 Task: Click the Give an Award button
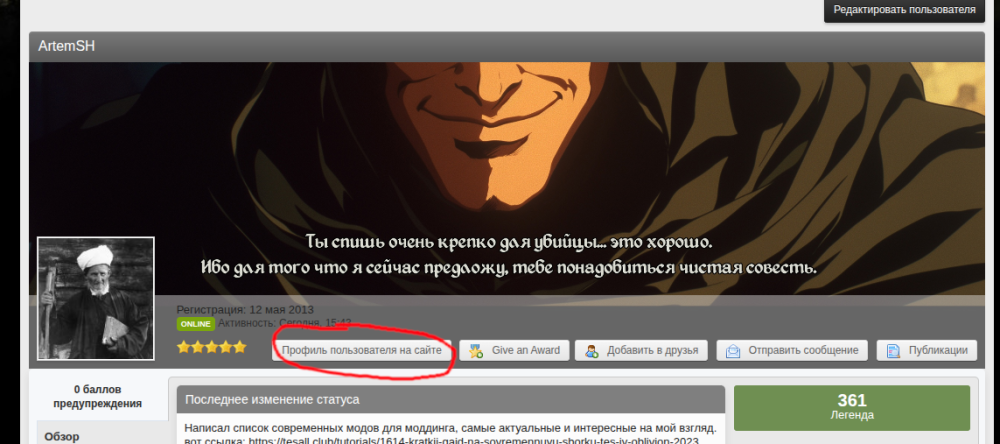click(x=514, y=350)
